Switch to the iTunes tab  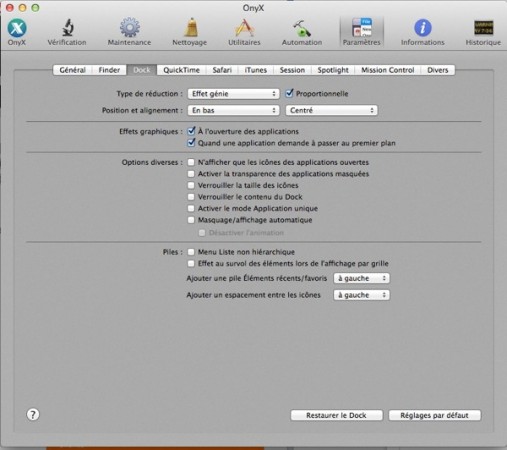coord(256,70)
